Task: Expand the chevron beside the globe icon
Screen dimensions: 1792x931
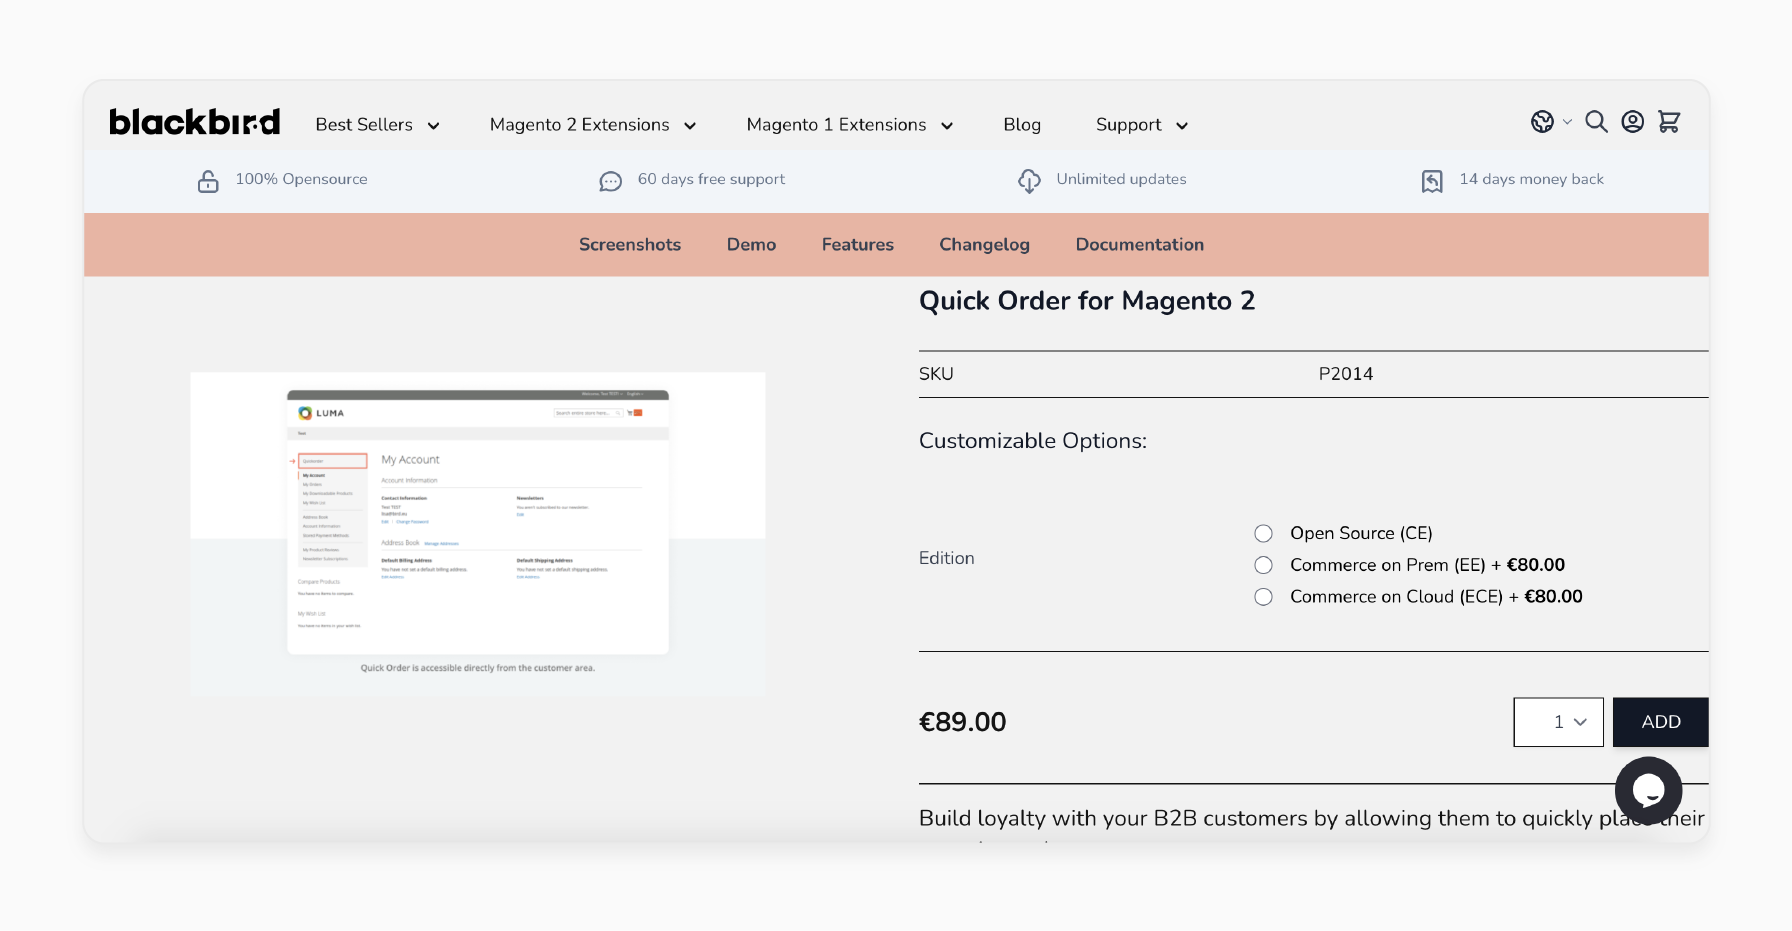Action: click(1567, 122)
